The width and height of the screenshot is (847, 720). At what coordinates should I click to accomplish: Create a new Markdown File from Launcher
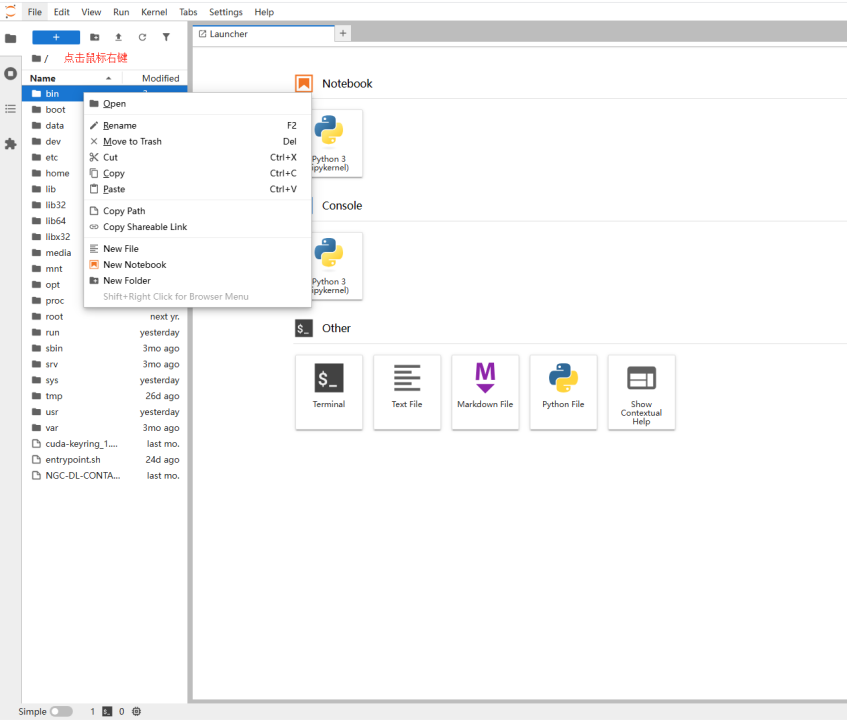[x=485, y=392]
